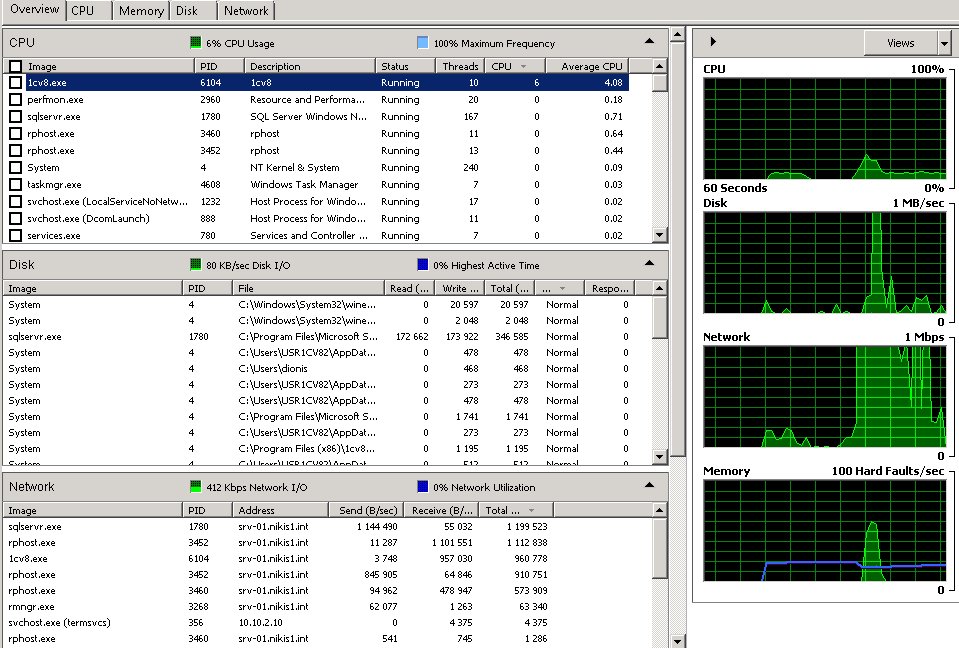This screenshot has height=648, width=959.
Task: Sort the Disk table by Write column
Action: tap(459, 288)
